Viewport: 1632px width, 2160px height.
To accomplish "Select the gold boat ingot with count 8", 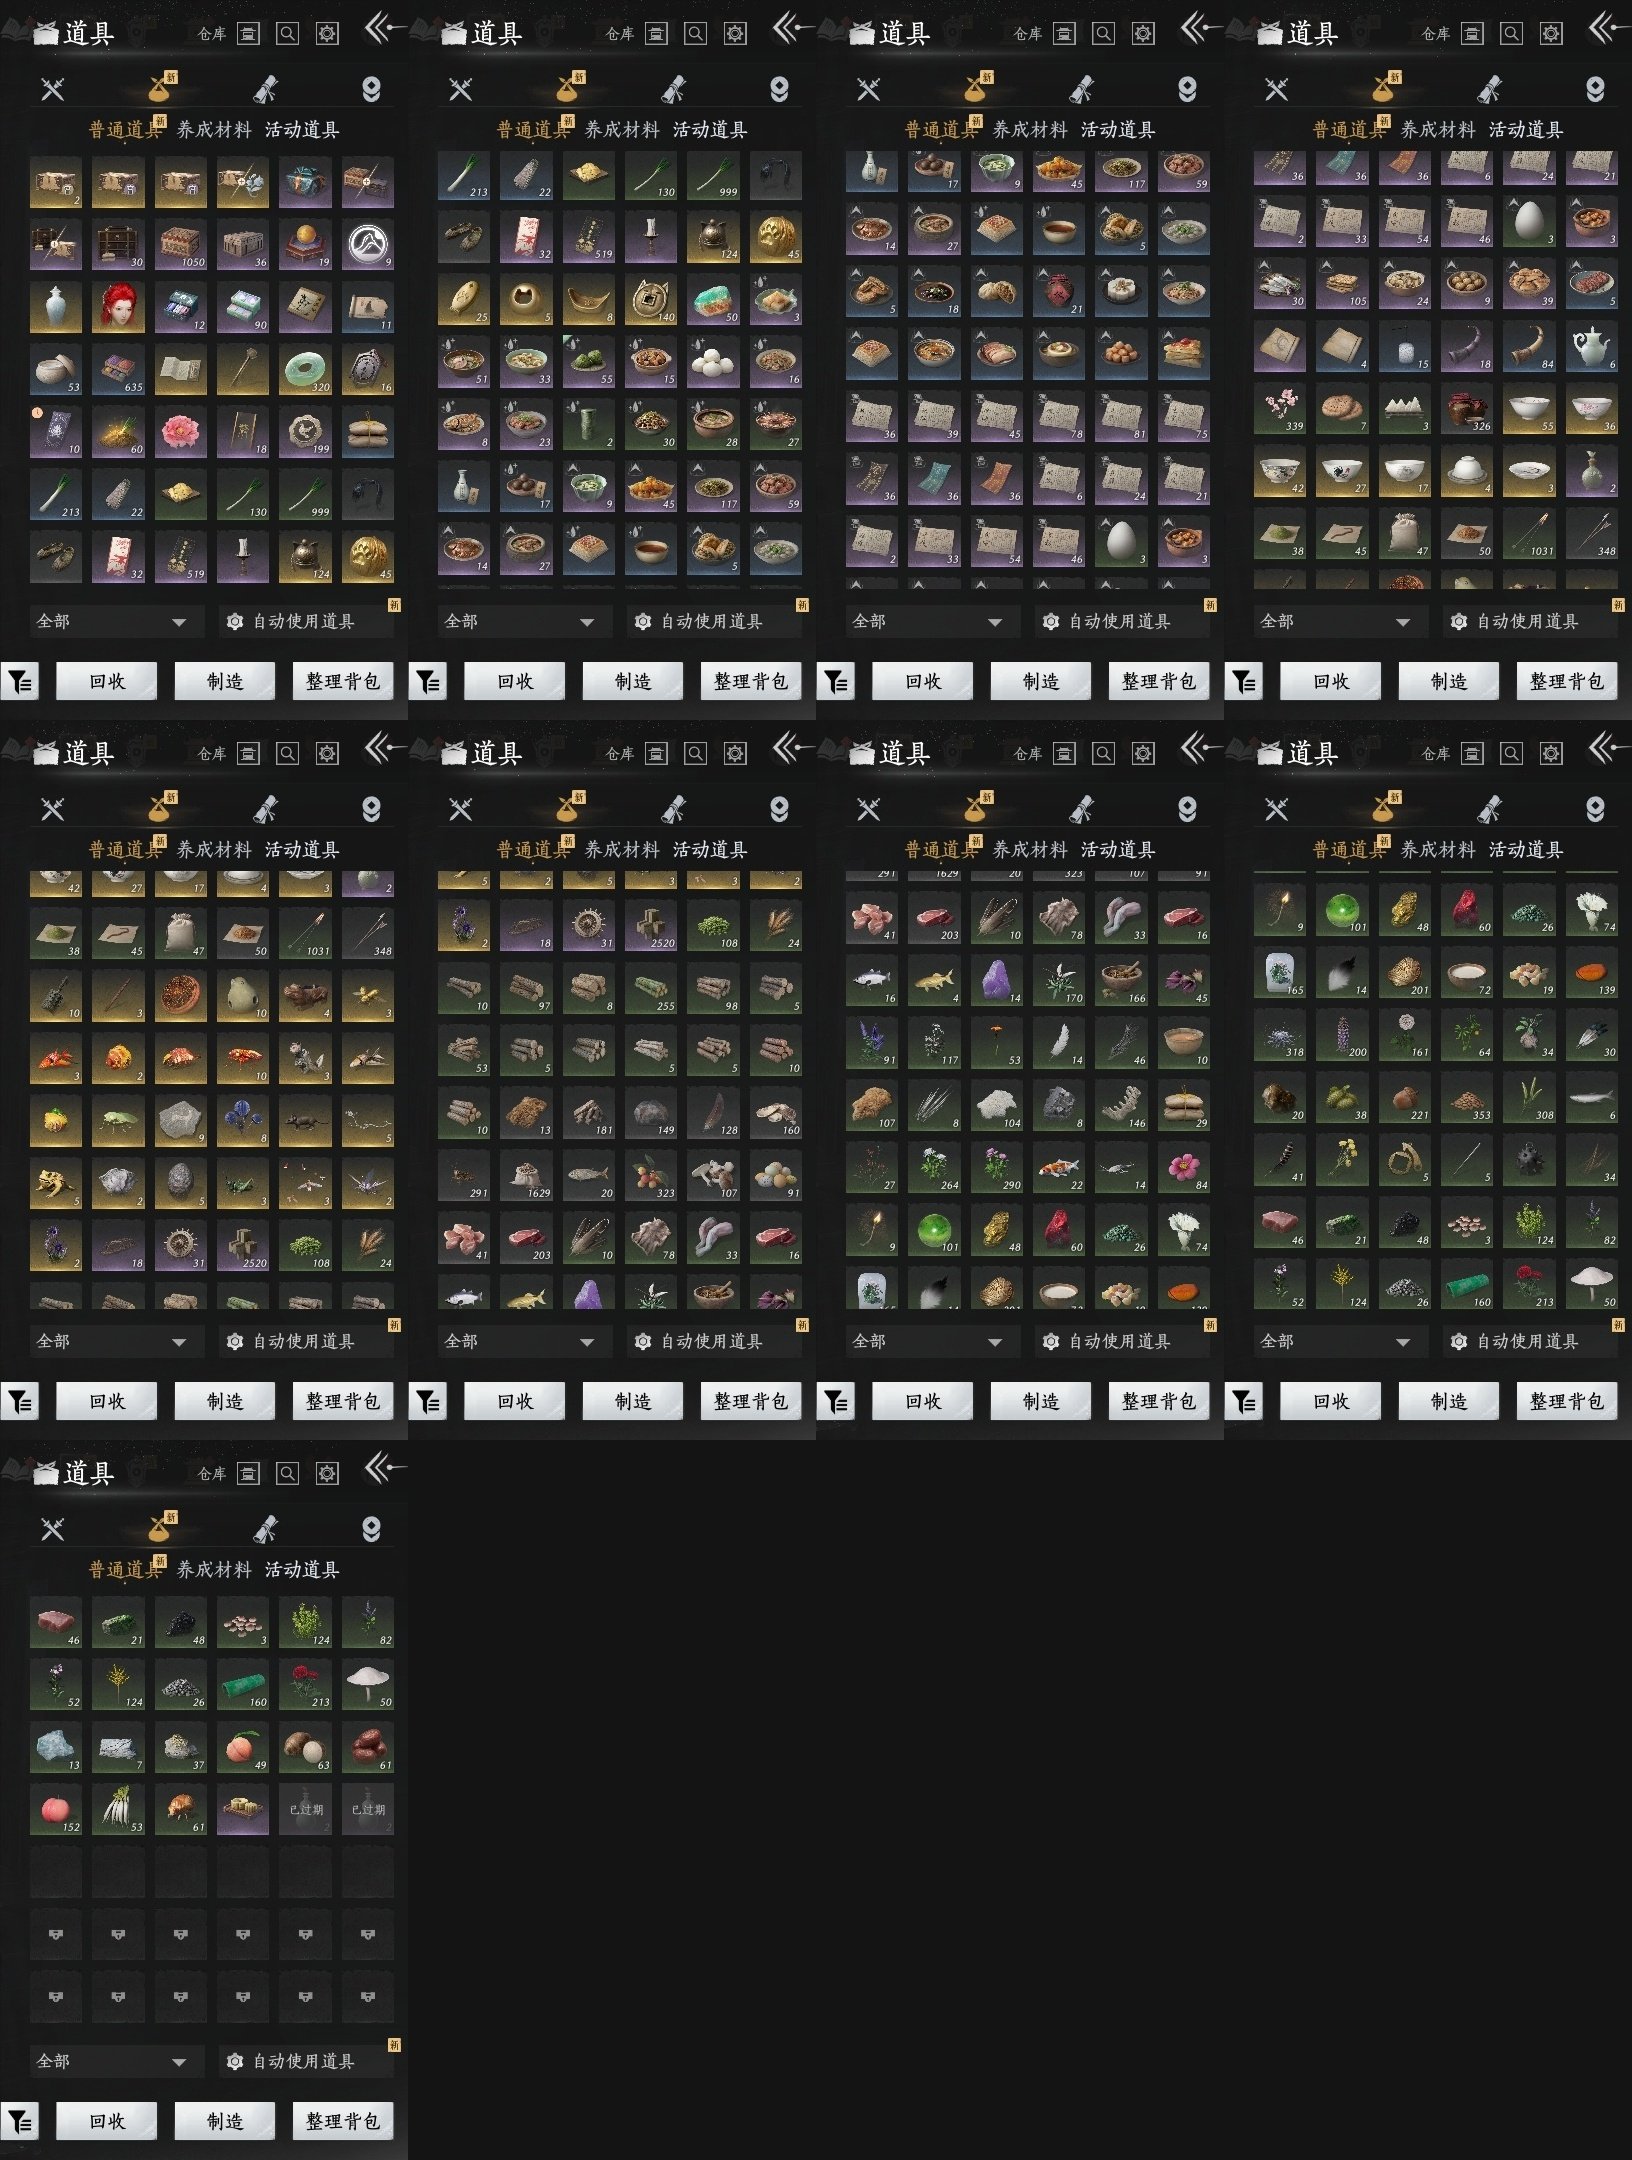I will (x=589, y=299).
